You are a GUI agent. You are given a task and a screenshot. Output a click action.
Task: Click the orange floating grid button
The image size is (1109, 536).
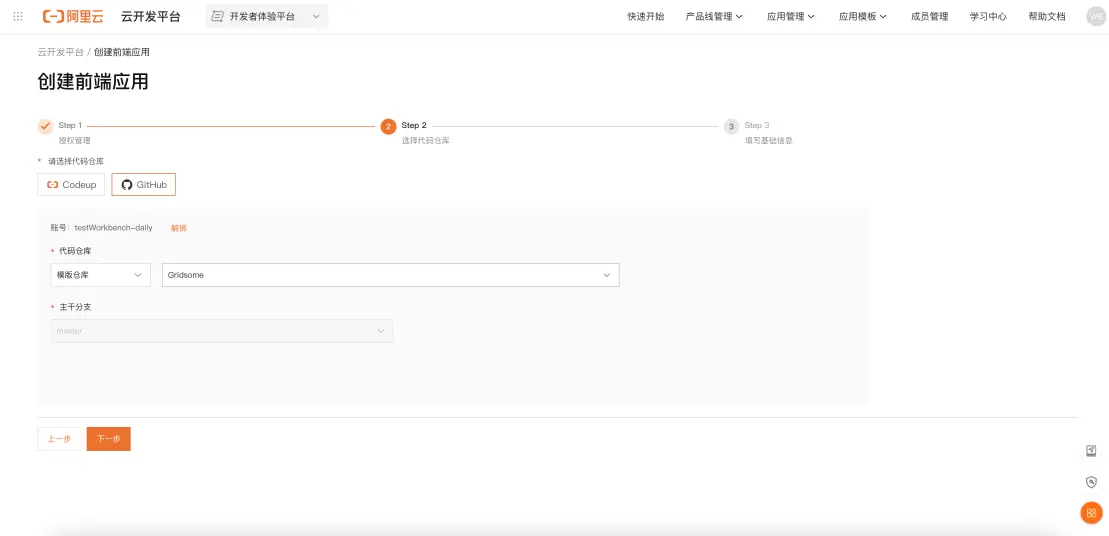click(1091, 513)
